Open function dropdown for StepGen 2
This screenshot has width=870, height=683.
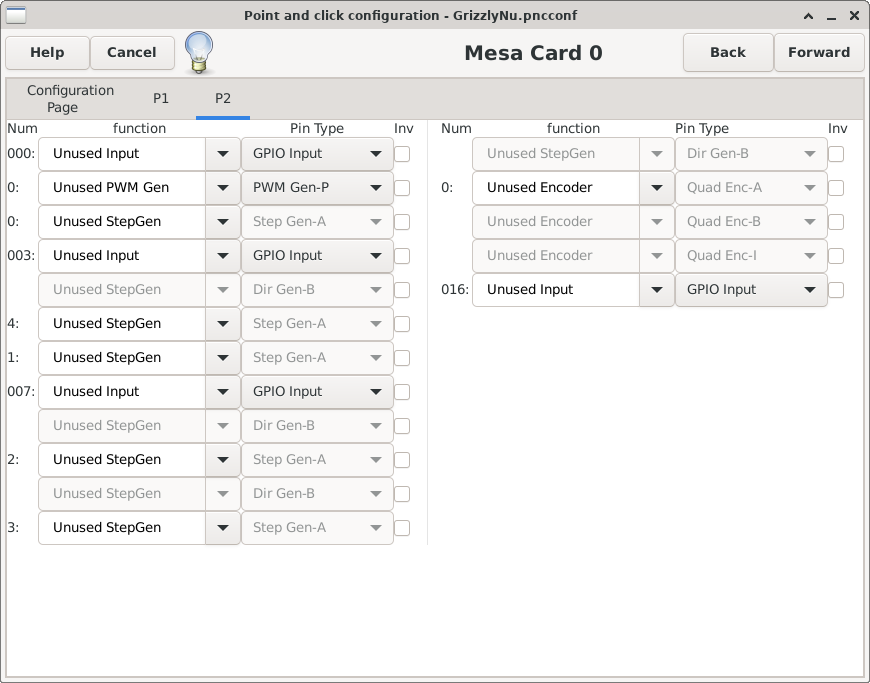[223, 460]
